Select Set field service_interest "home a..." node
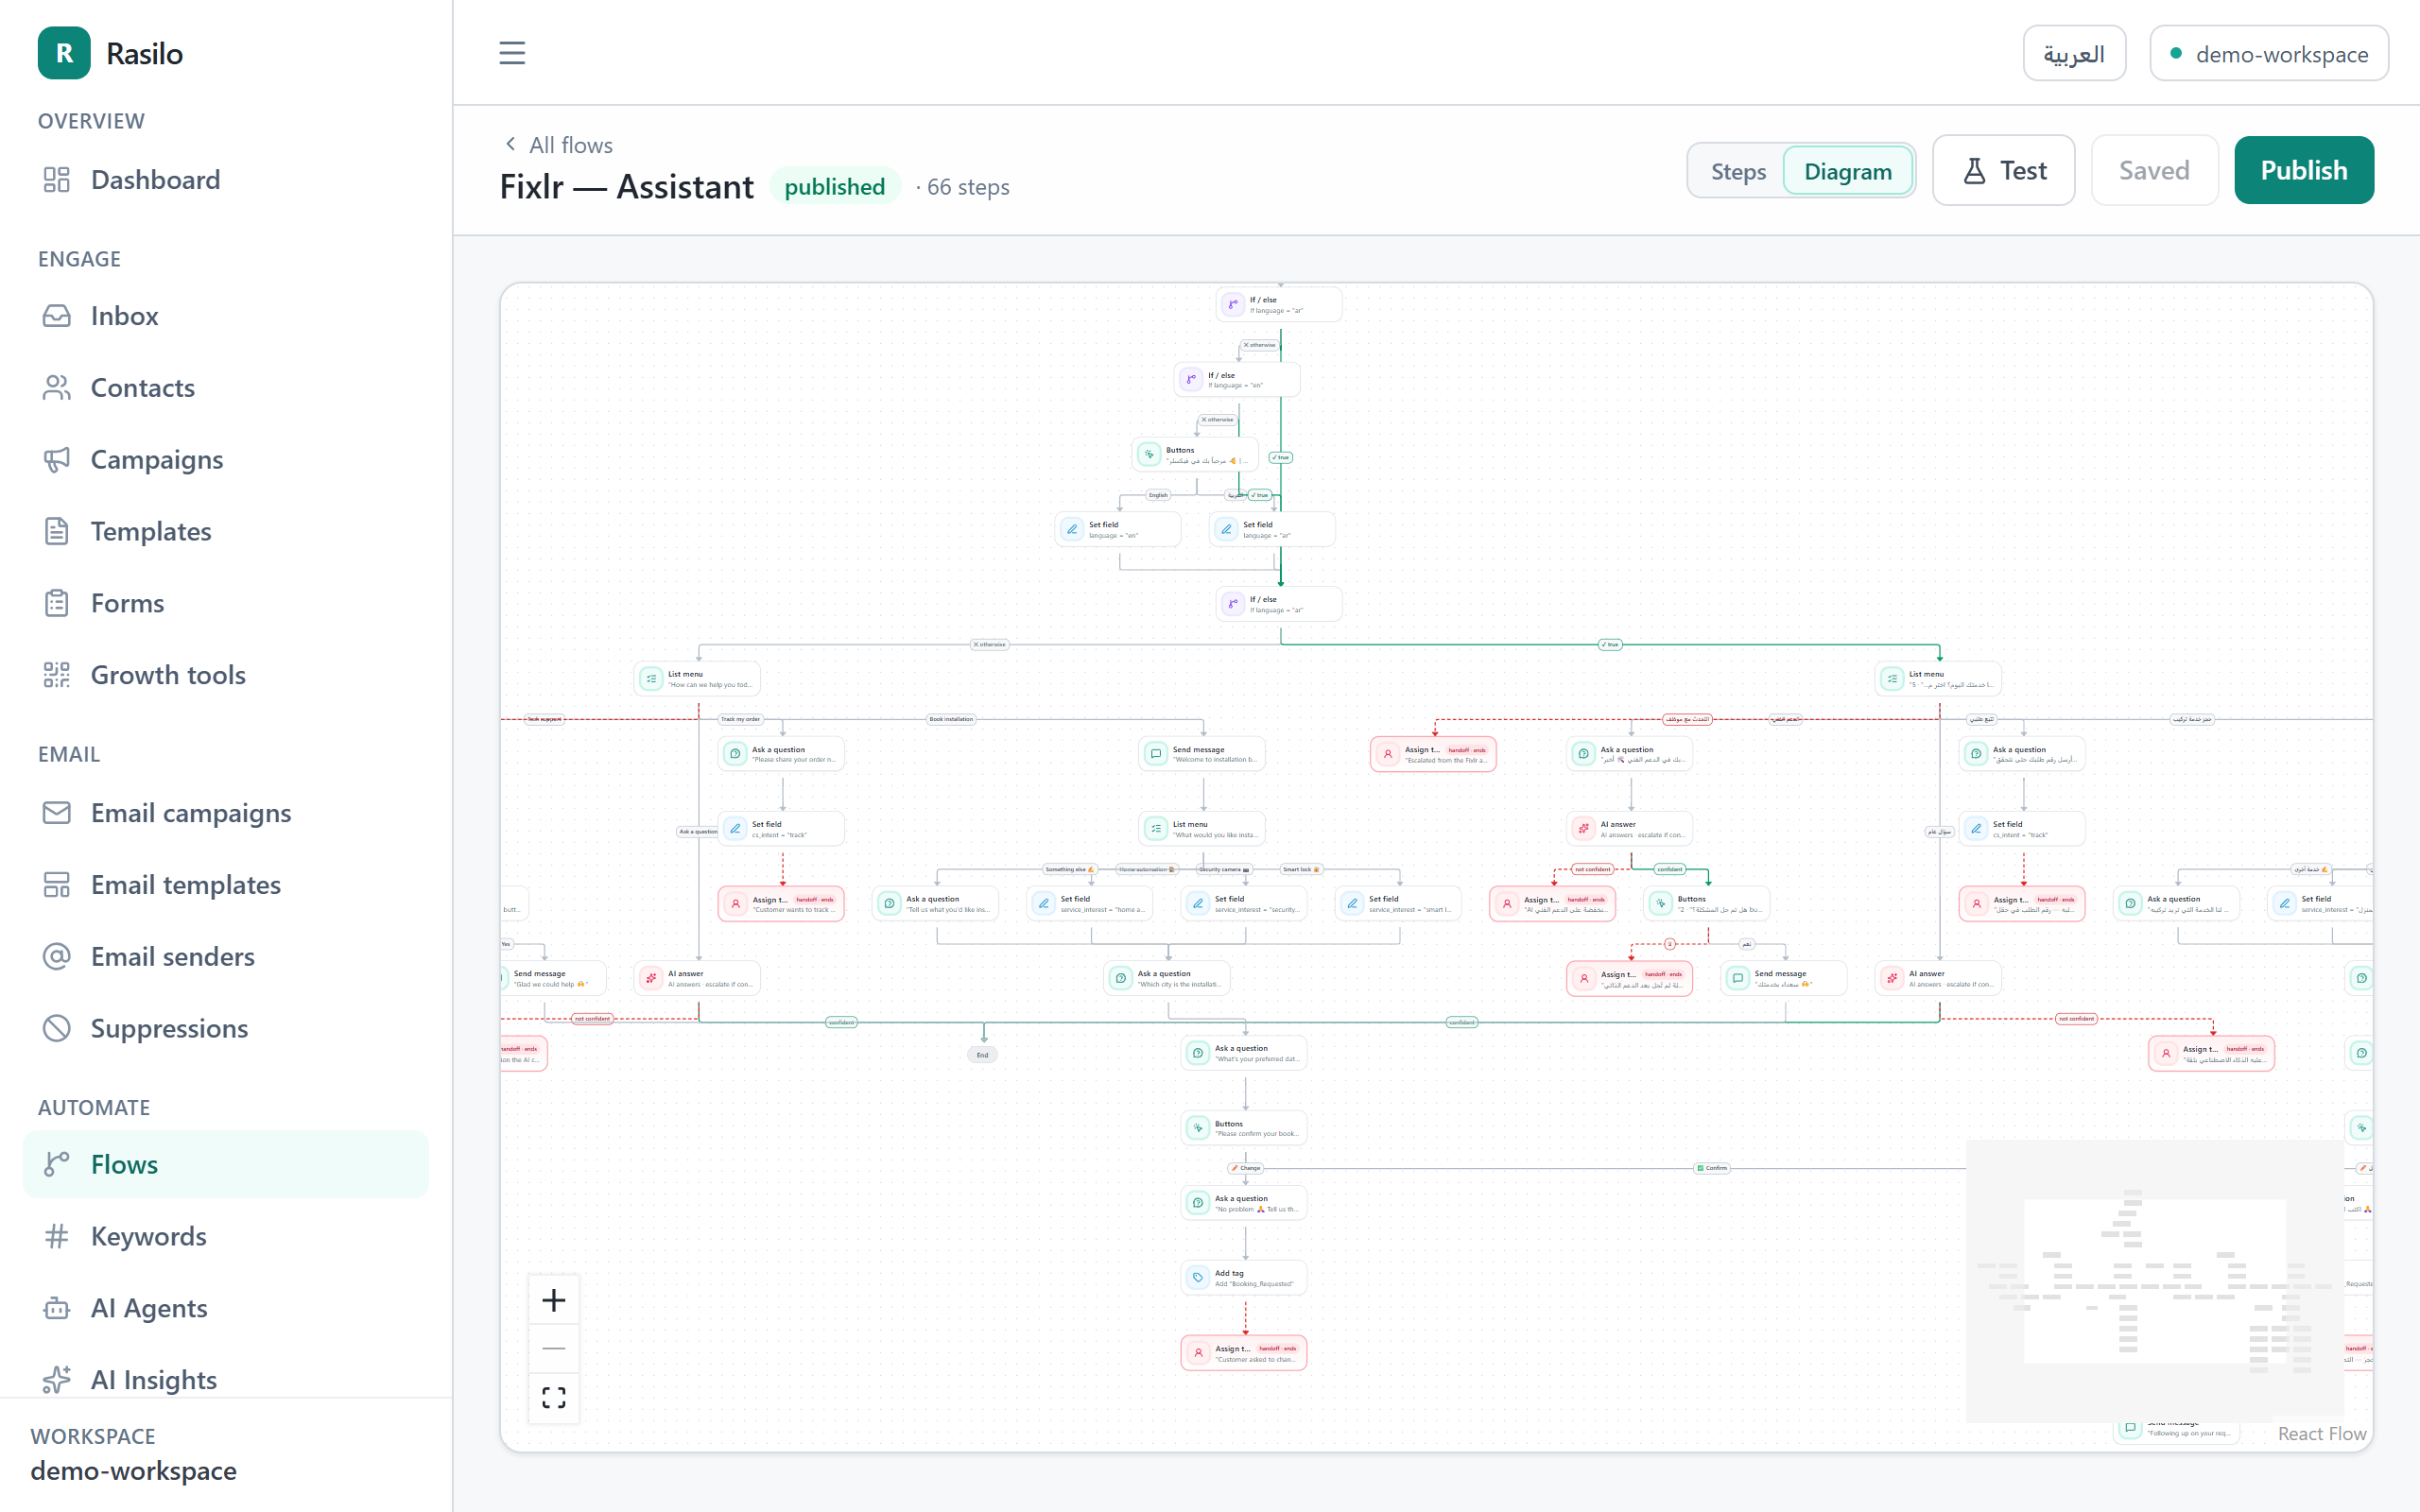The height and width of the screenshot is (1512, 2420). point(1090,904)
